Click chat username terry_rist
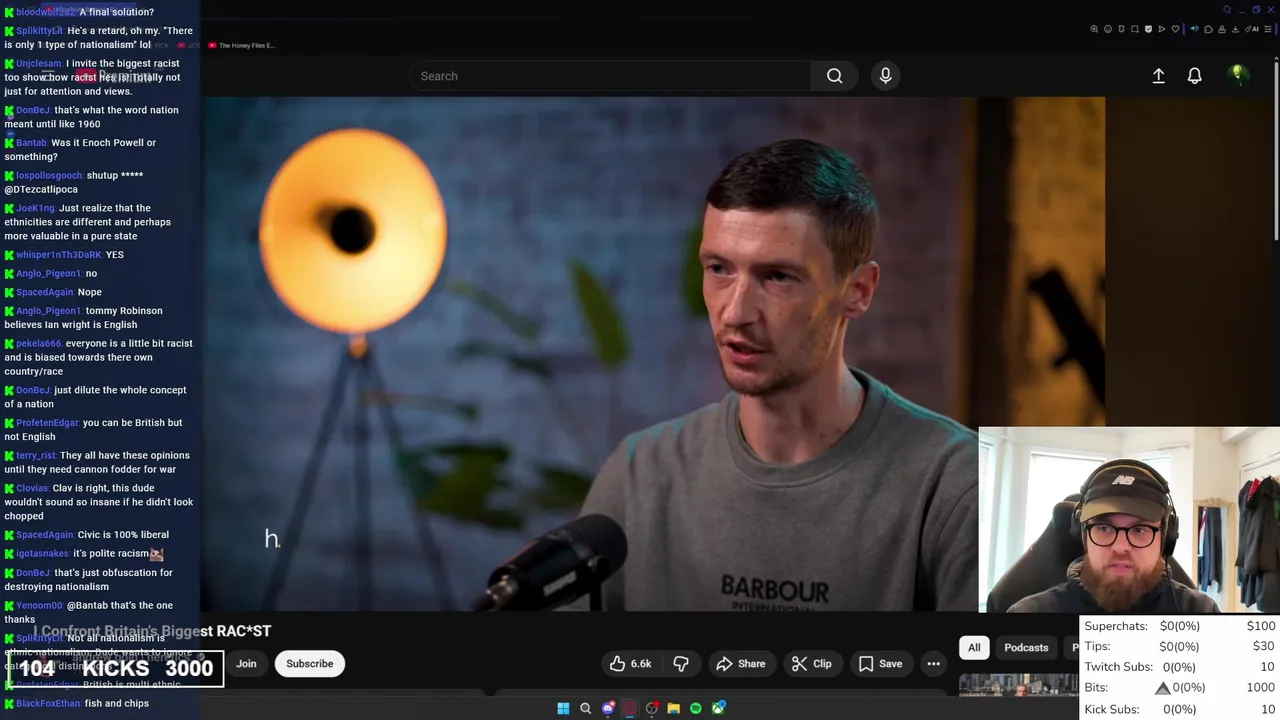Image resolution: width=1280 pixels, height=720 pixels. pyautogui.click(x=36, y=455)
